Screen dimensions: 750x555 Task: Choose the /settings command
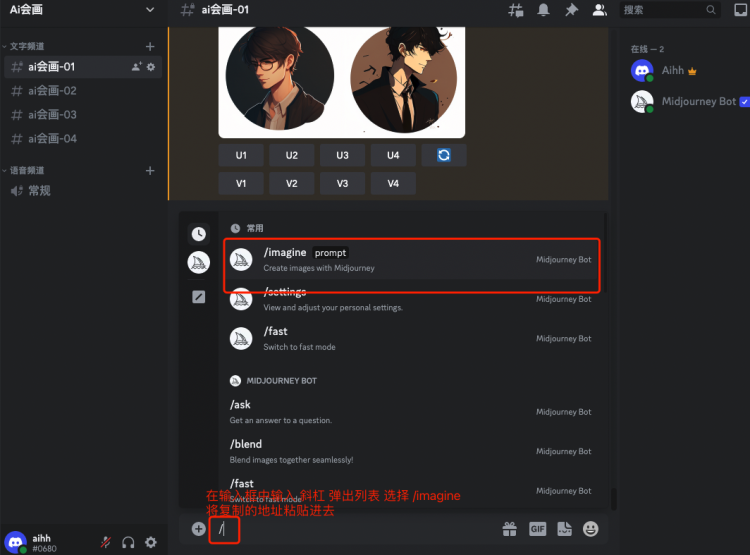click(x=411, y=299)
